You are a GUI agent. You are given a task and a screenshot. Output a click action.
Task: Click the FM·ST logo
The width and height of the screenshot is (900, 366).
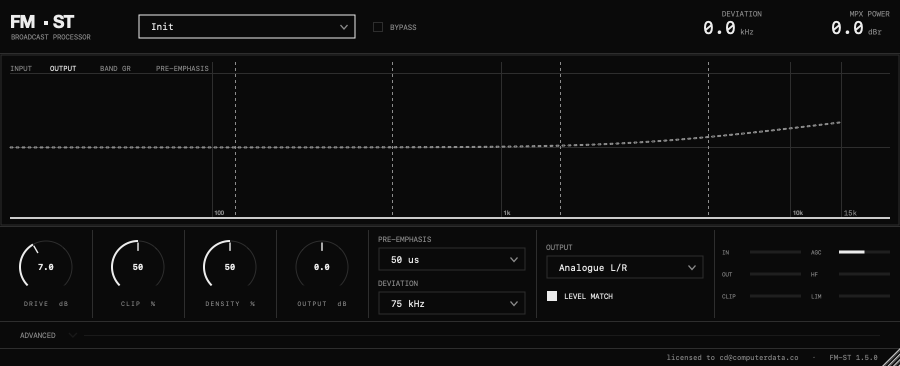[42, 22]
